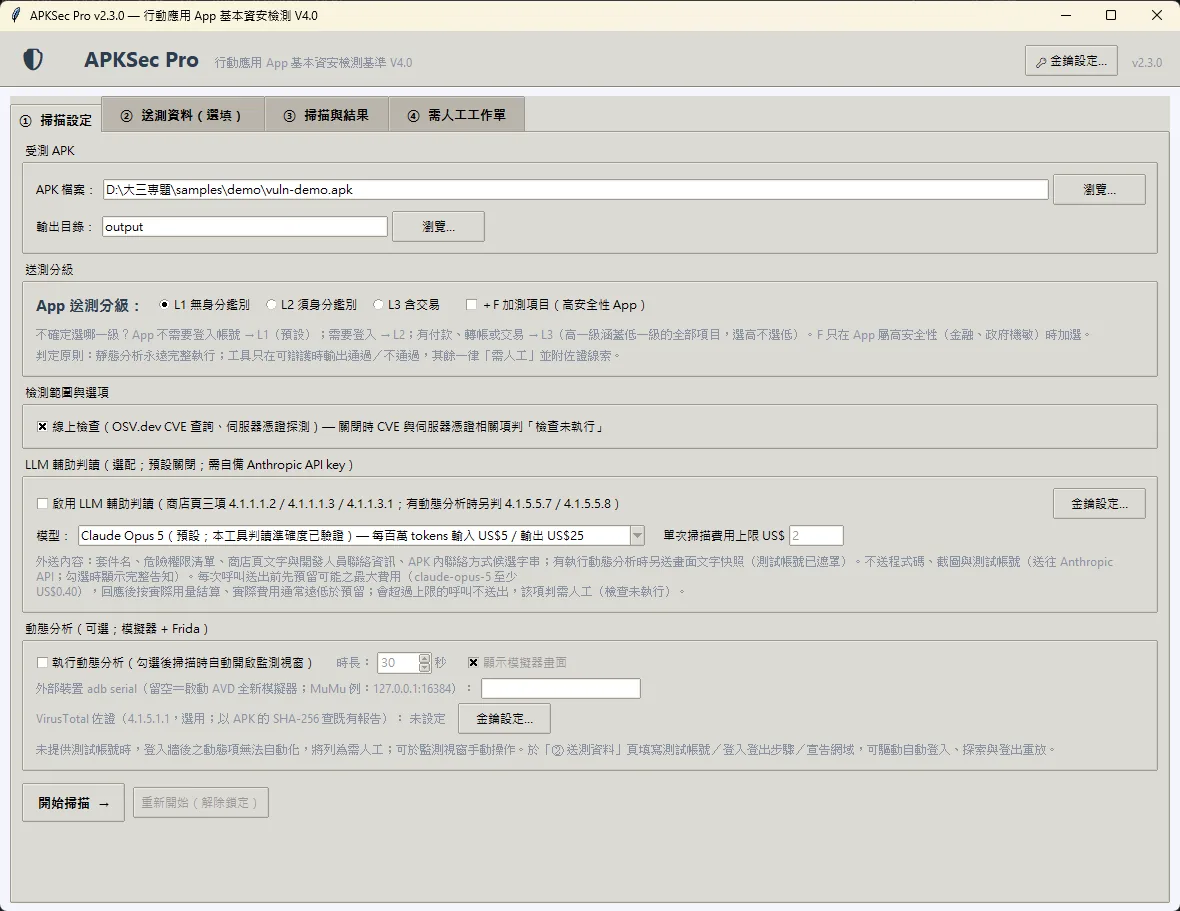Switch to the ② 送測資料（選填）tab
Screen dimensions: 1180x911
pyautogui.click(x=183, y=115)
